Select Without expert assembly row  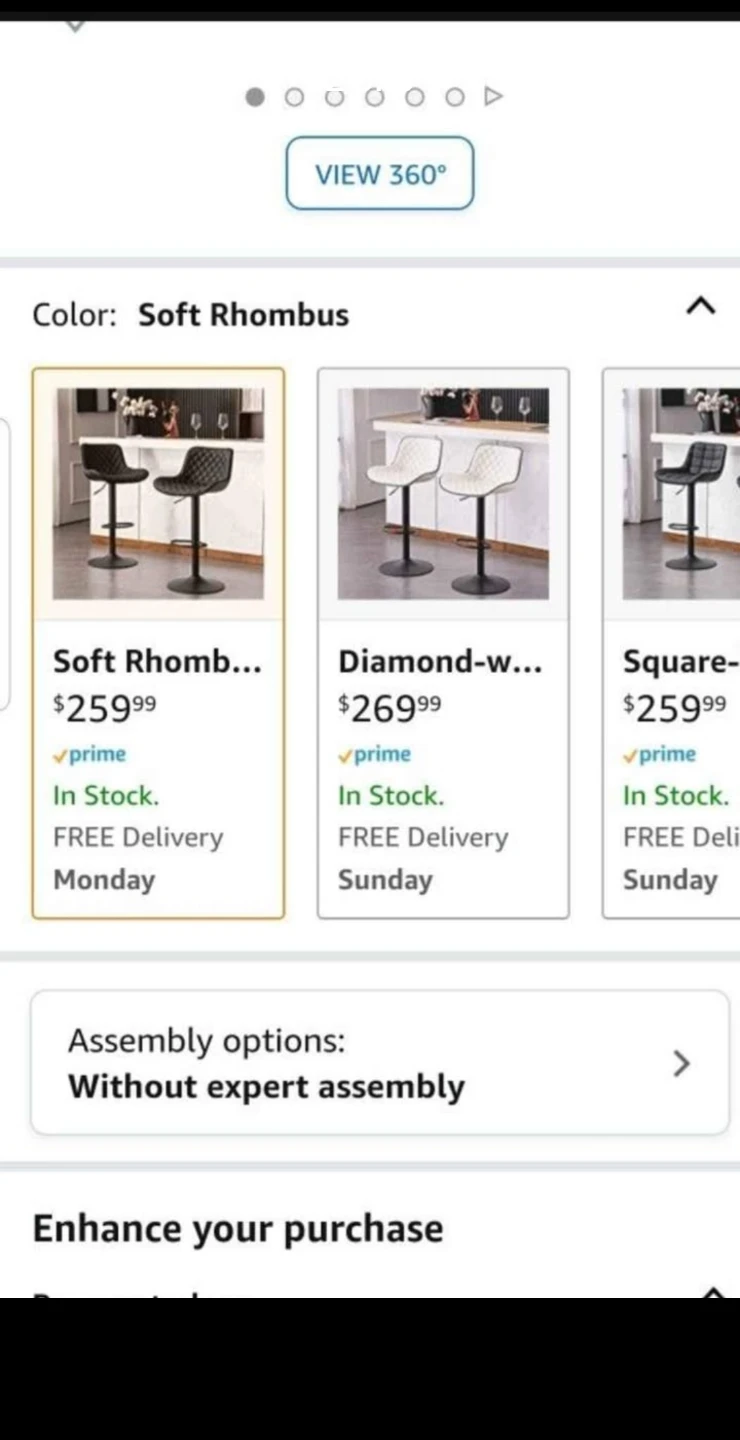[x=380, y=1062]
